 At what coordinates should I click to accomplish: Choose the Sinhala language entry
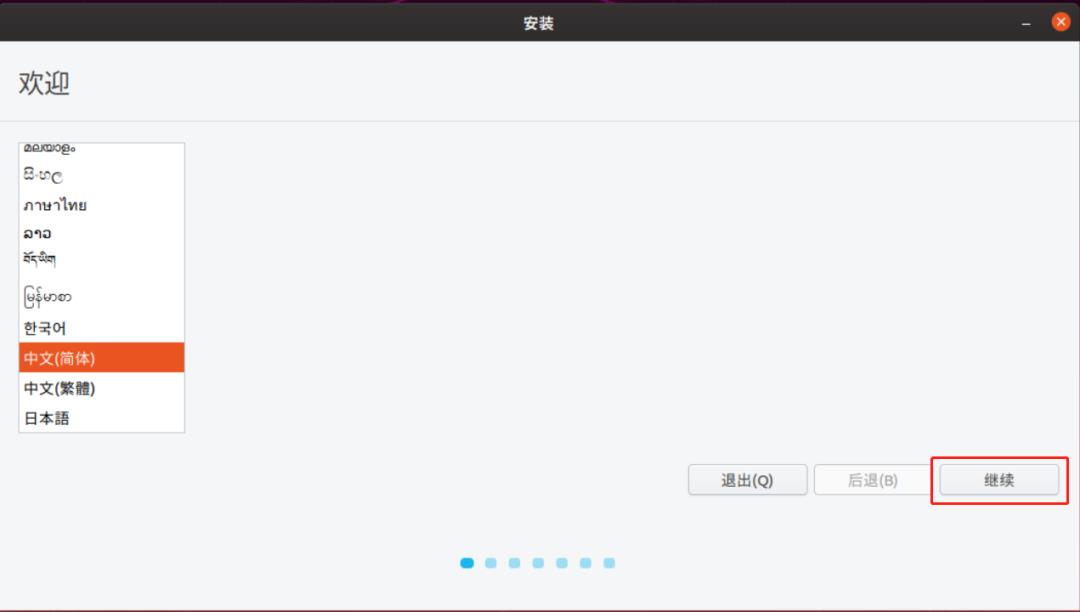click(x=38, y=175)
